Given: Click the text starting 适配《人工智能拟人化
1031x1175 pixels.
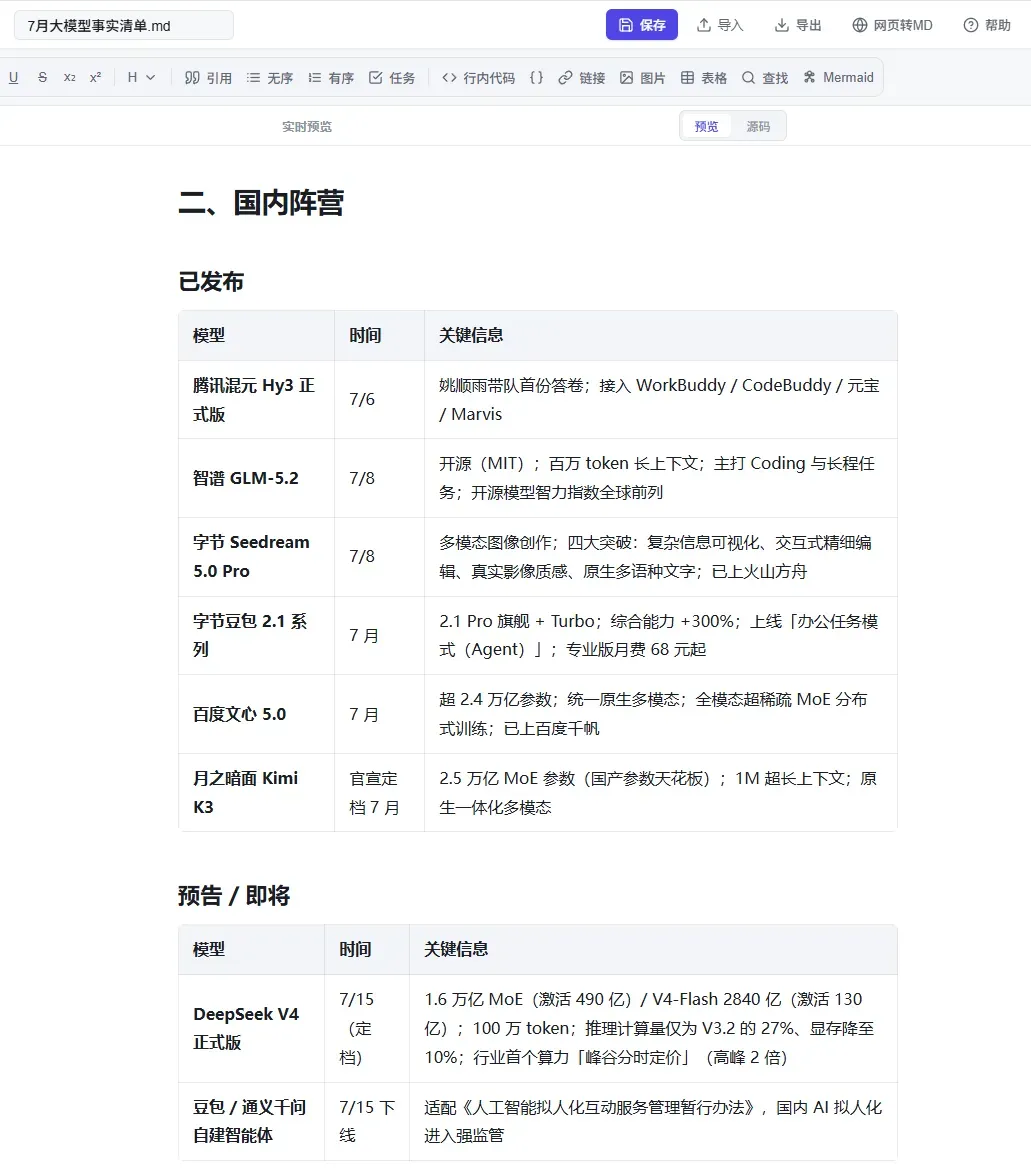Looking at the screenshot, I should click(x=653, y=1121).
